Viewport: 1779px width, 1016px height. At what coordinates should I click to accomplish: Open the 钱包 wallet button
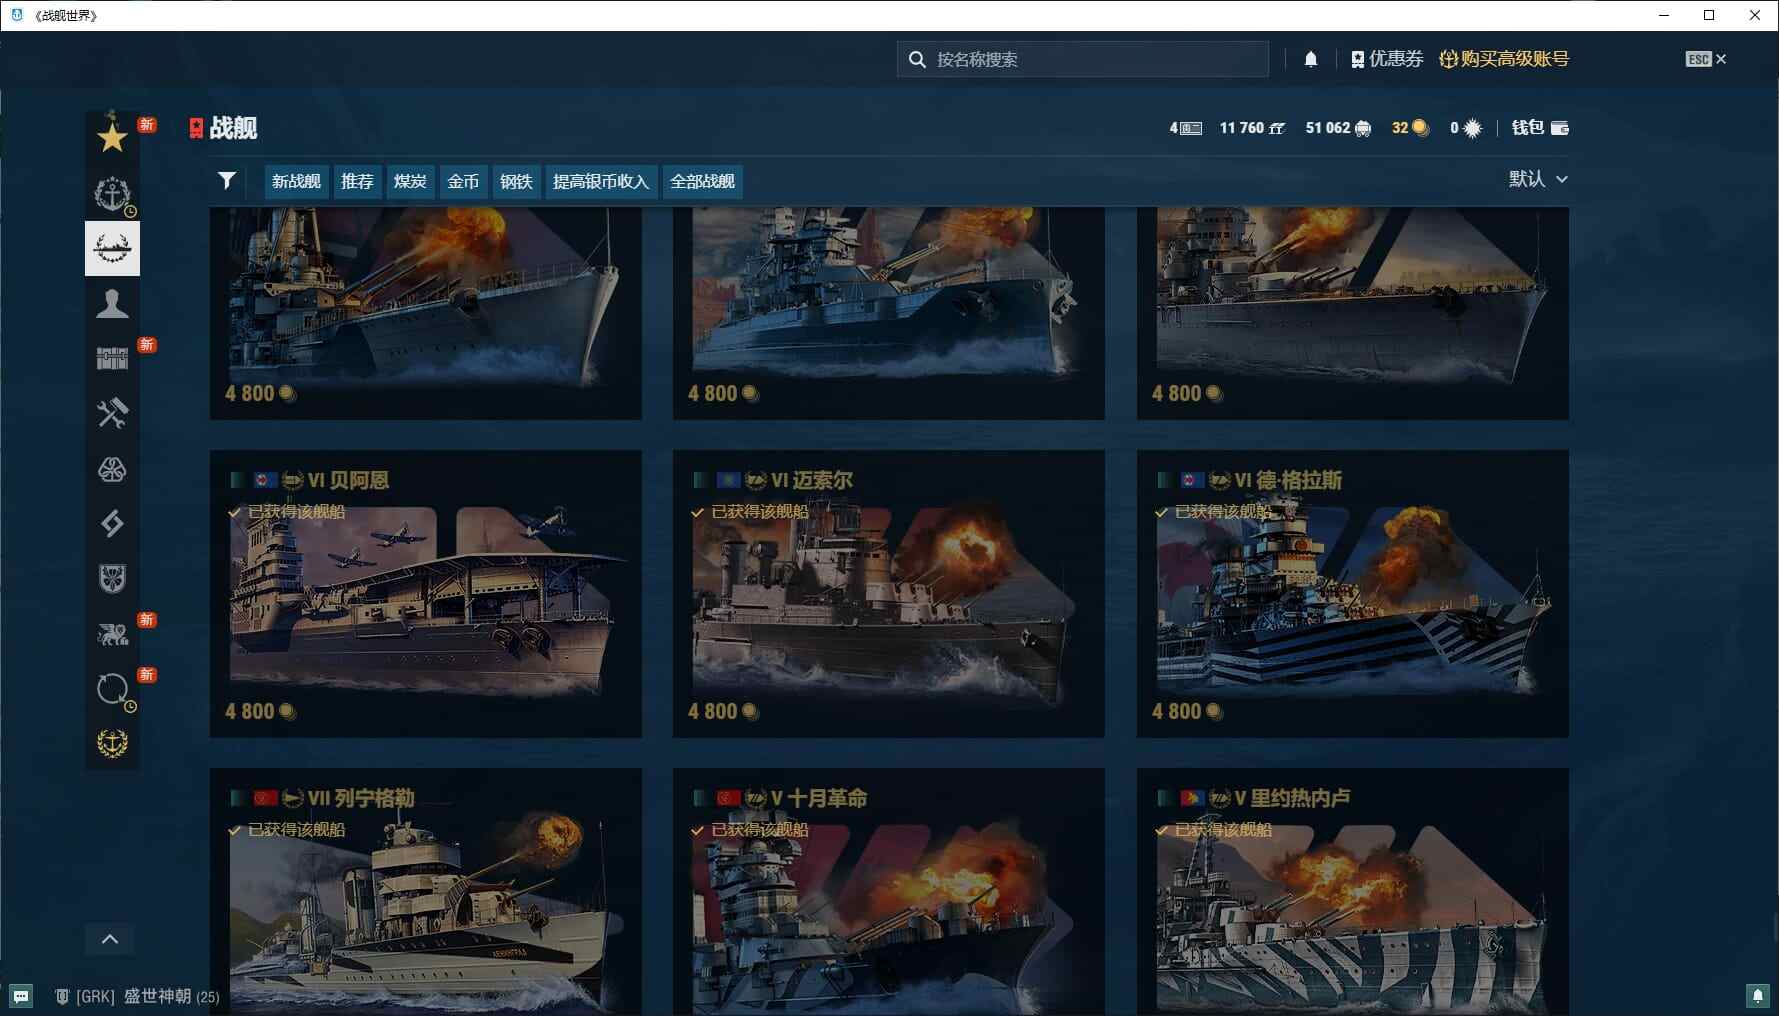point(1540,127)
